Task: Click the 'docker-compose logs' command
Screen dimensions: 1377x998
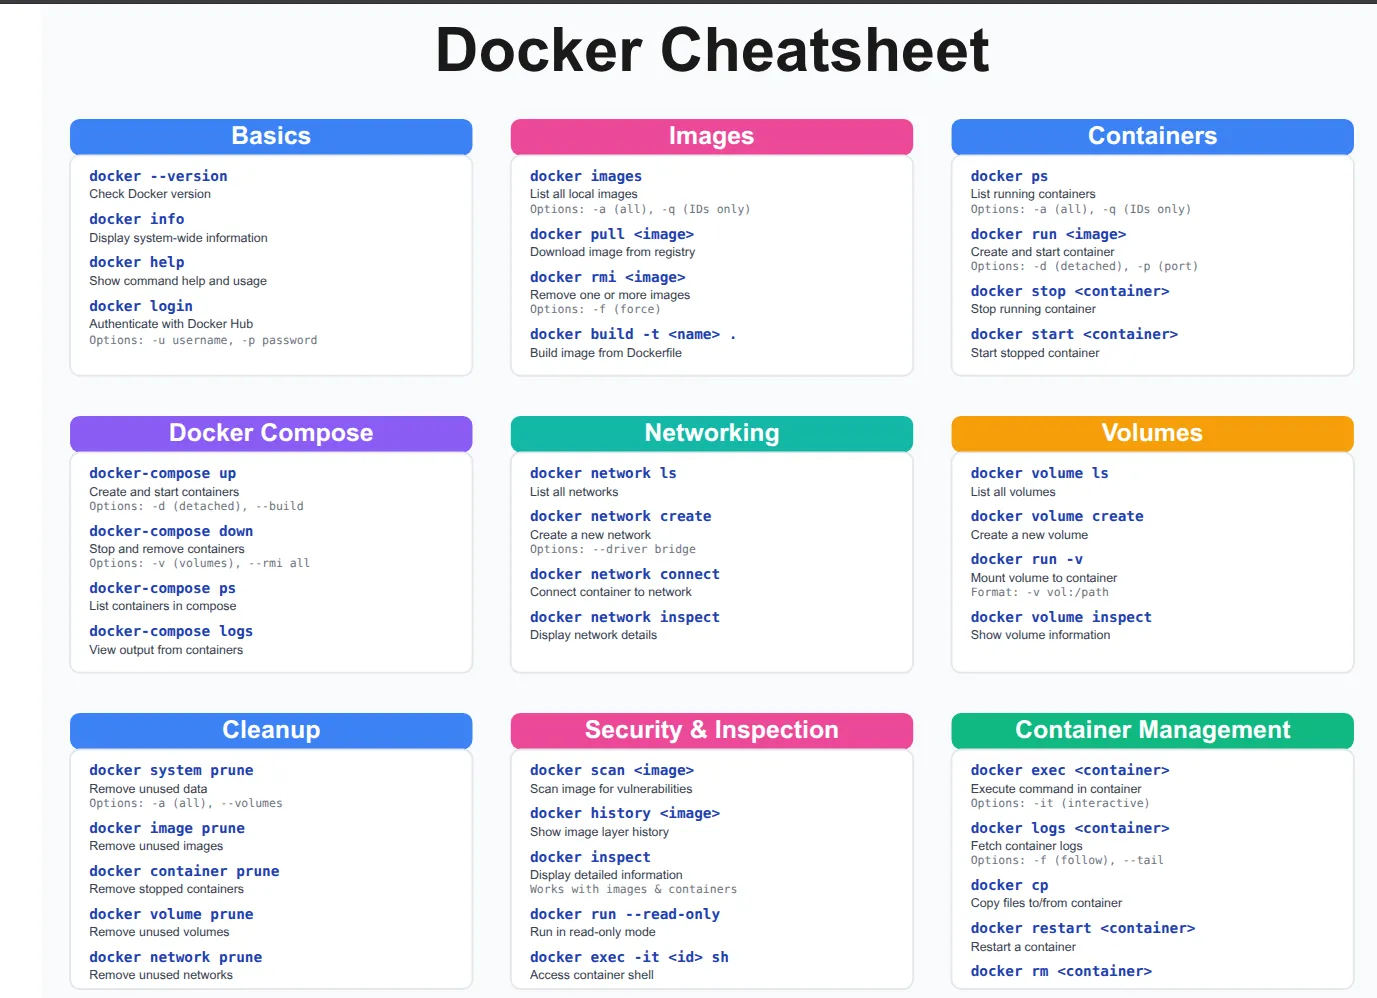Action: pyautogui.click(x=171, y=631)
